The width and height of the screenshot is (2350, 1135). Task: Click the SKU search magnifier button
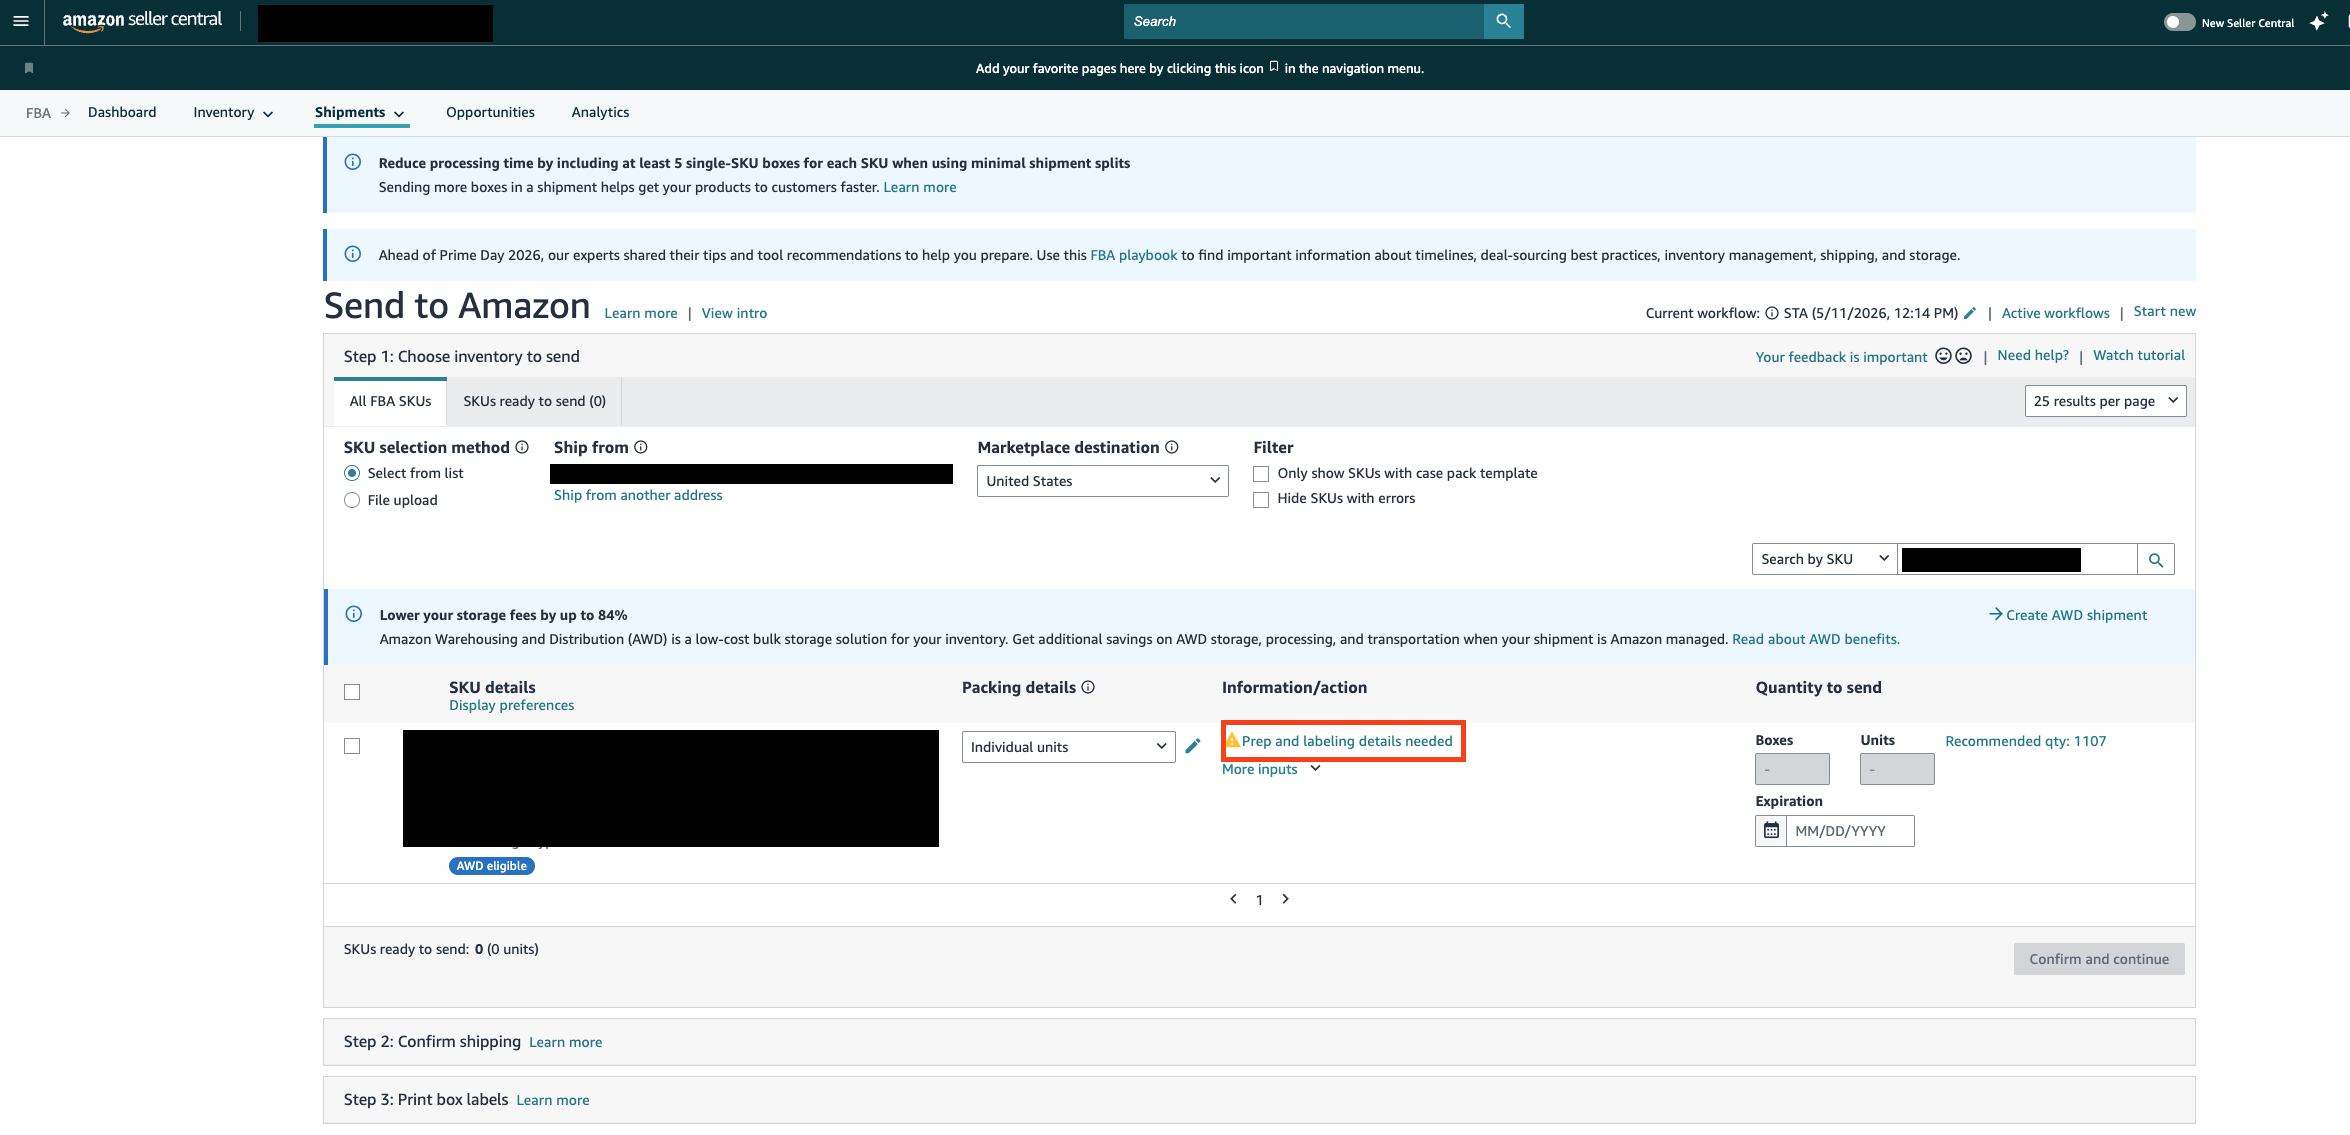point(2156,559)
